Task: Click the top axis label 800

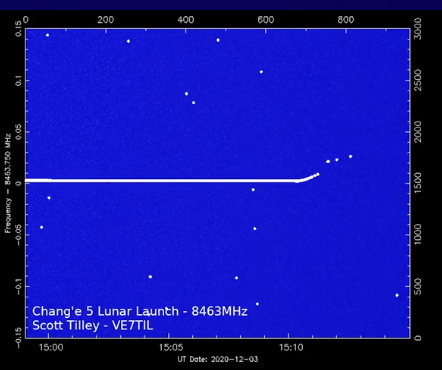Action: point(346,20)
